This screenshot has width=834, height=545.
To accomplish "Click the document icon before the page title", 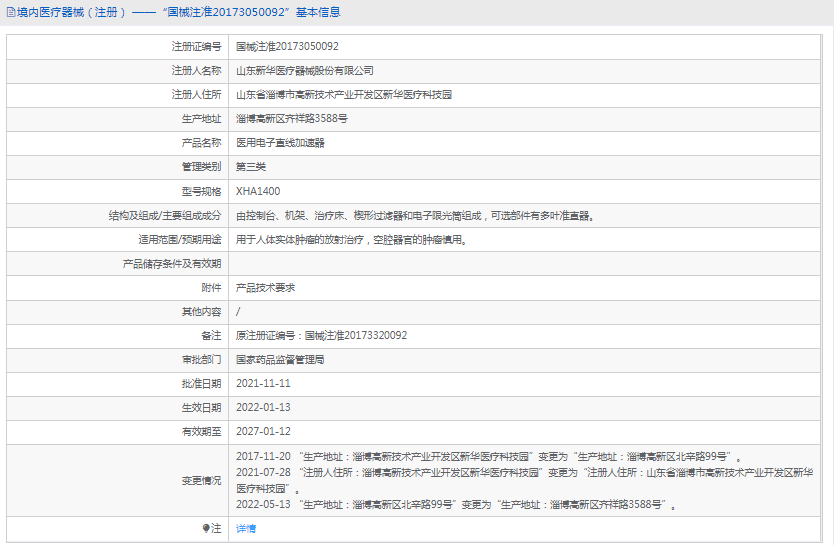I will (11, 12).
